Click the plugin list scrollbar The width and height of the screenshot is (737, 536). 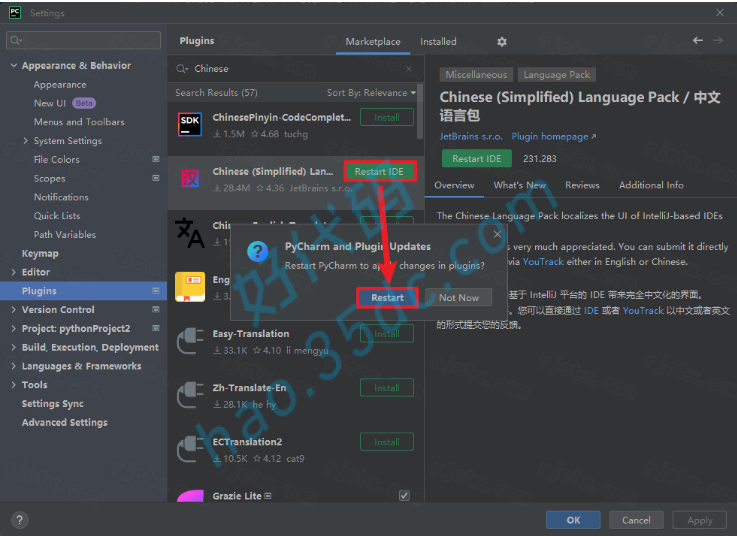click(x=420, y=111)
